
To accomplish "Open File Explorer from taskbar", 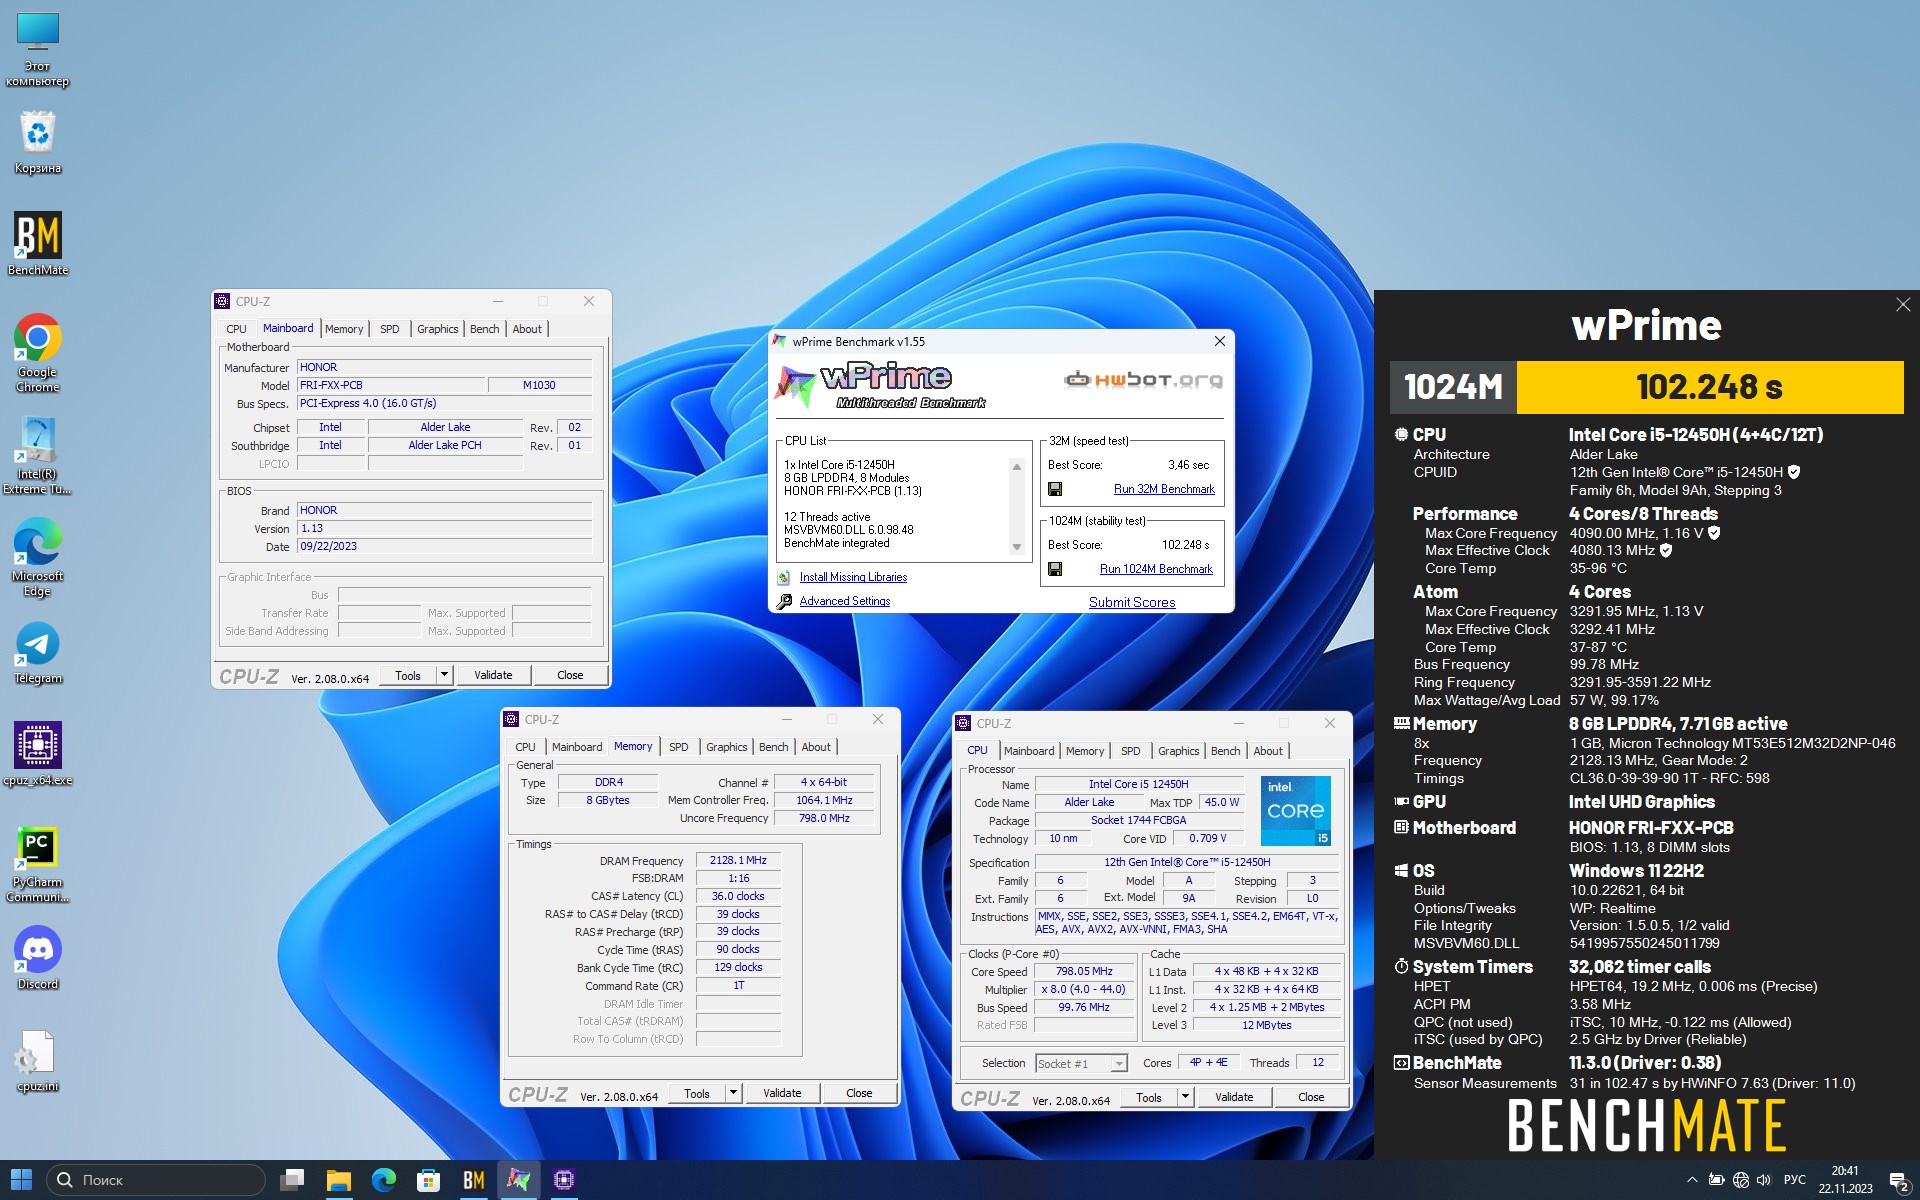I will pos(338,1180).
